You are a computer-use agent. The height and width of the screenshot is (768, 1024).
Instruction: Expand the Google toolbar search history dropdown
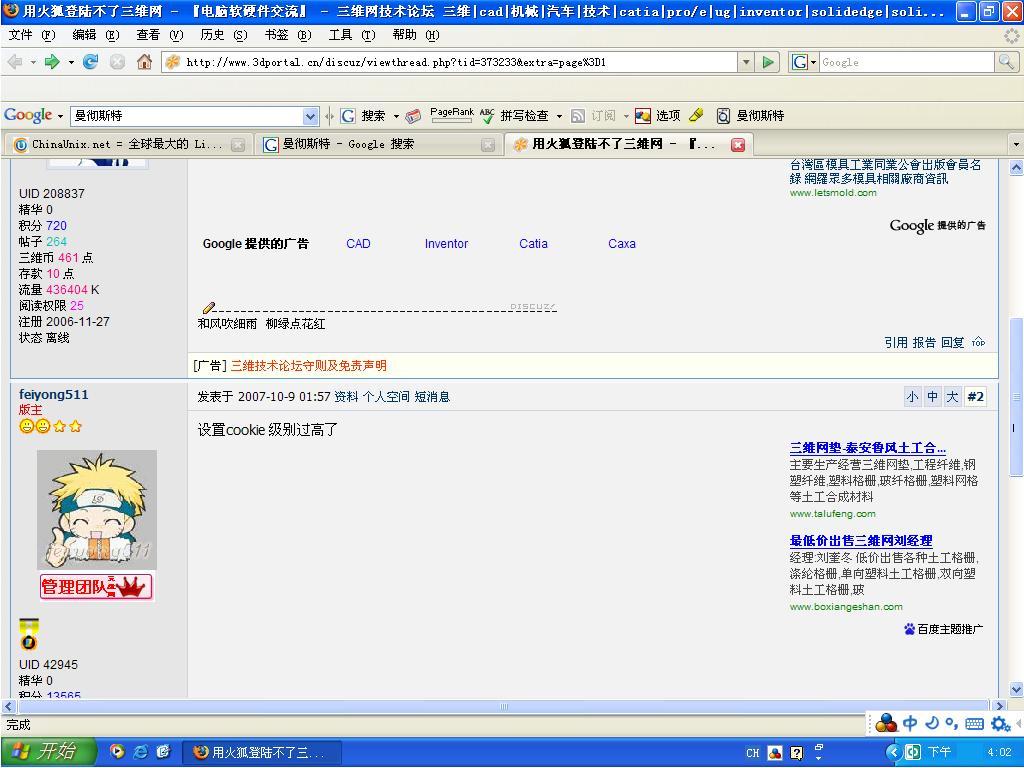click(x=310, y=116)
